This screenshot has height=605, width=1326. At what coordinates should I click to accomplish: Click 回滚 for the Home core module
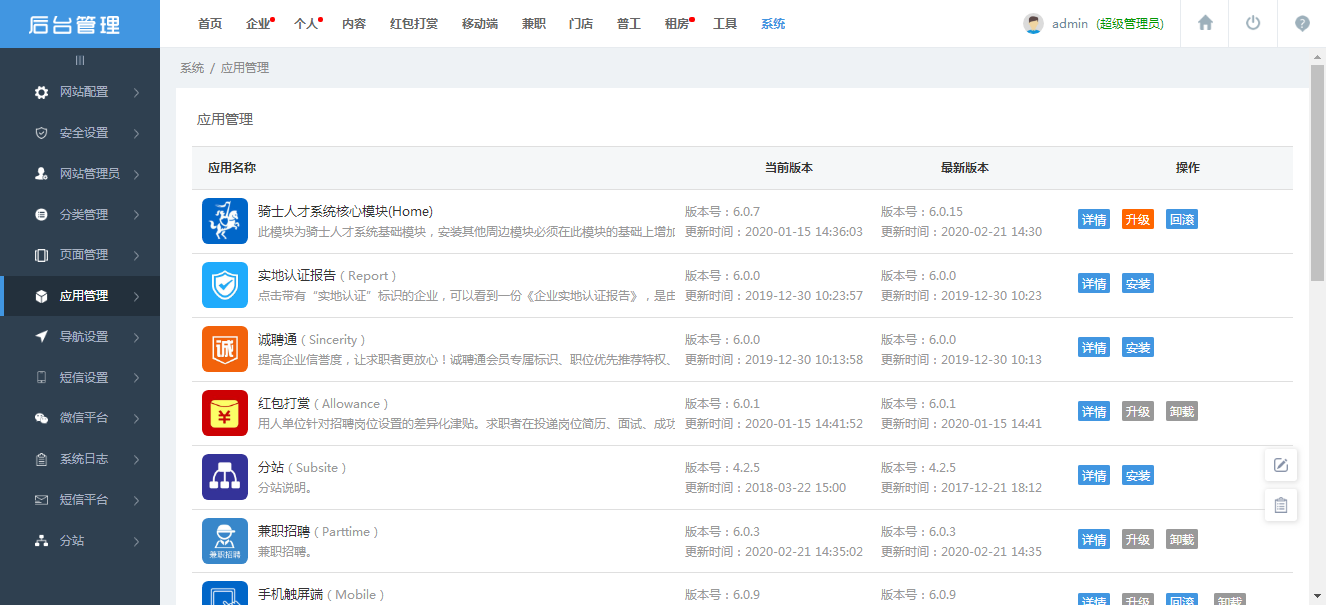(x=1182, y=220)
